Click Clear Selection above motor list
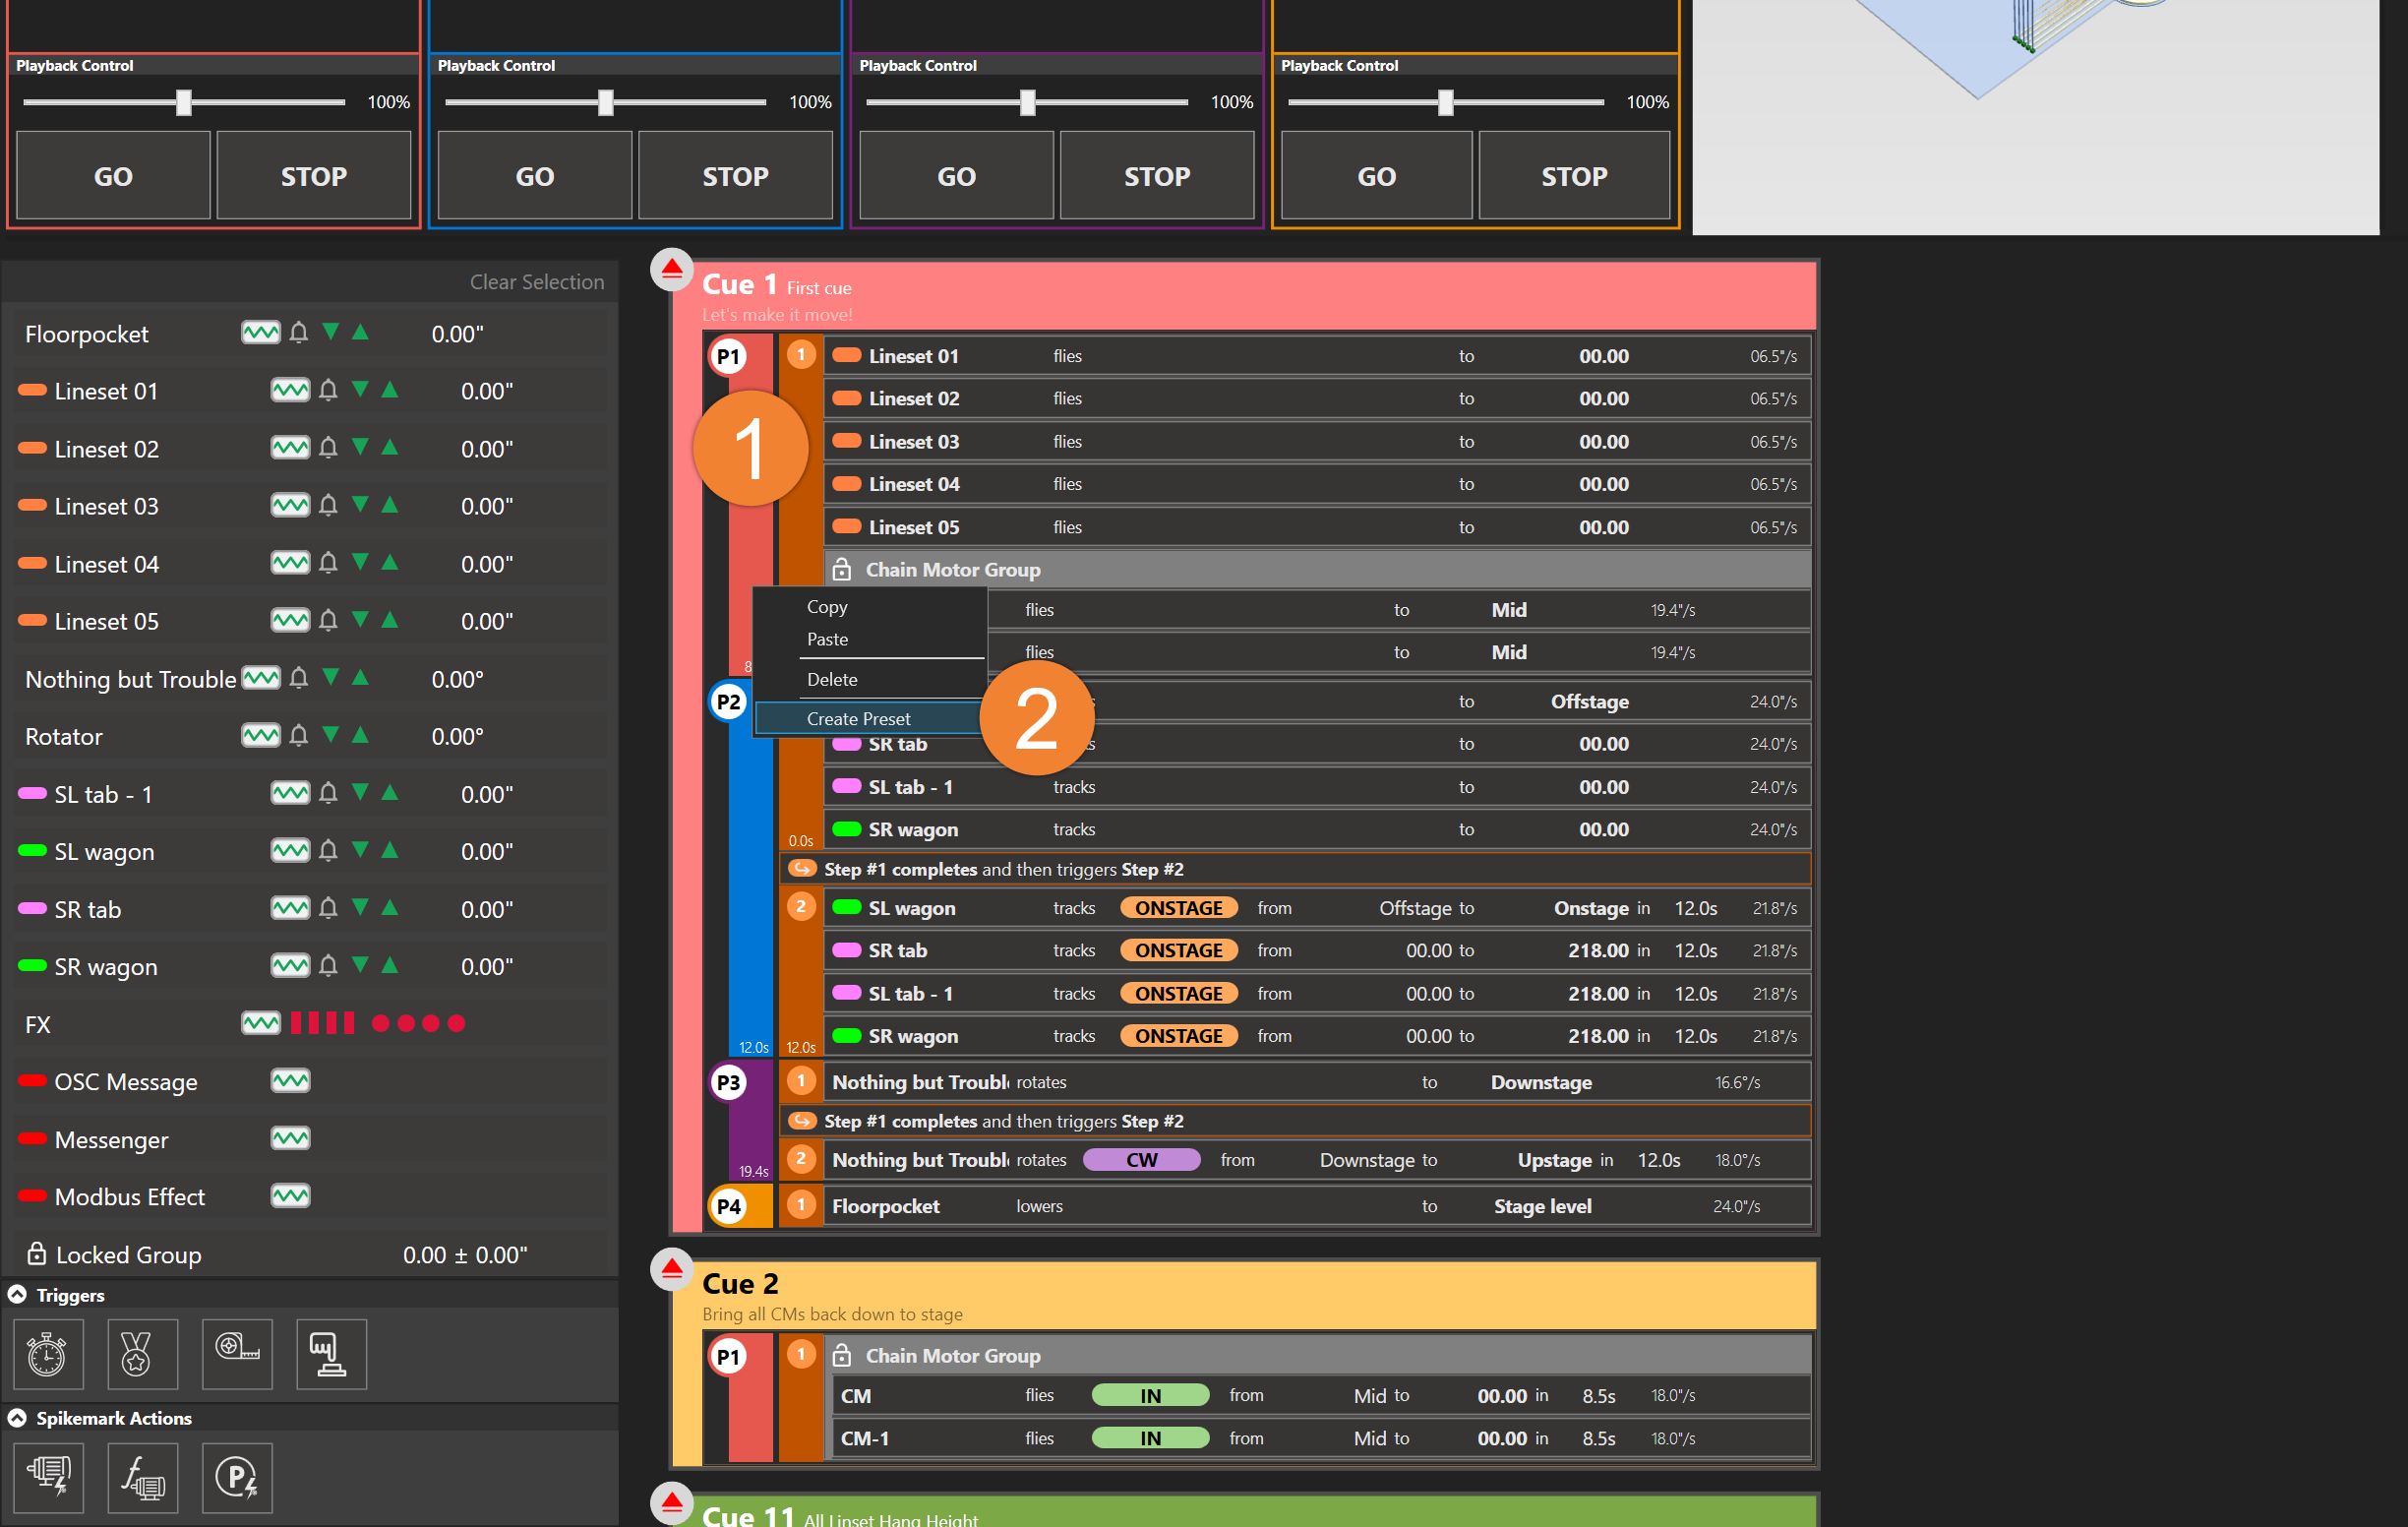 536,282
